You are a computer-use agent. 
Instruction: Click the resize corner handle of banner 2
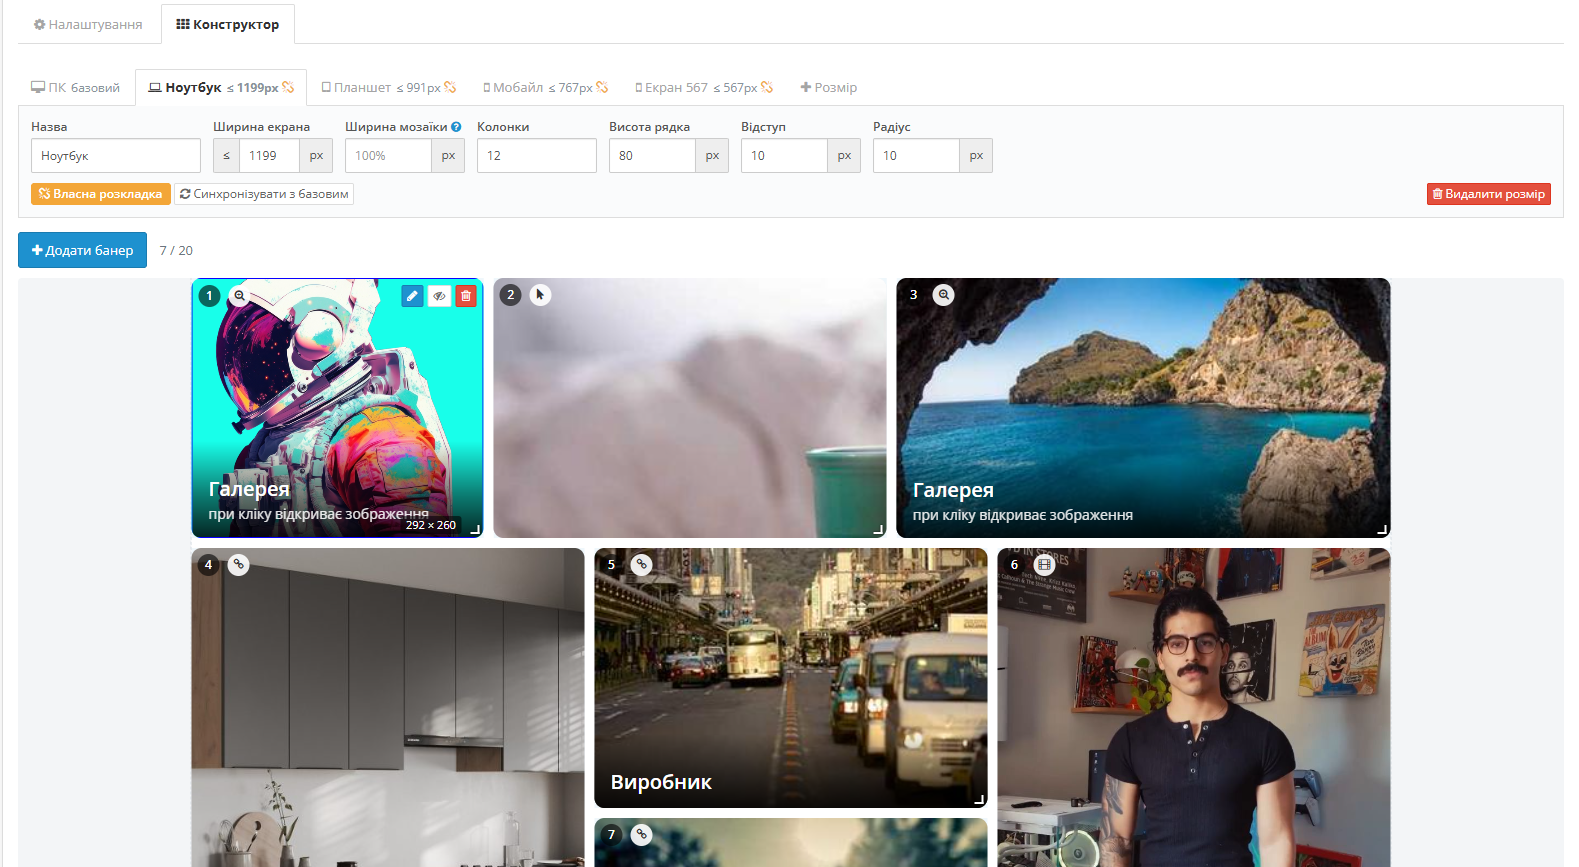click(879, 530)
